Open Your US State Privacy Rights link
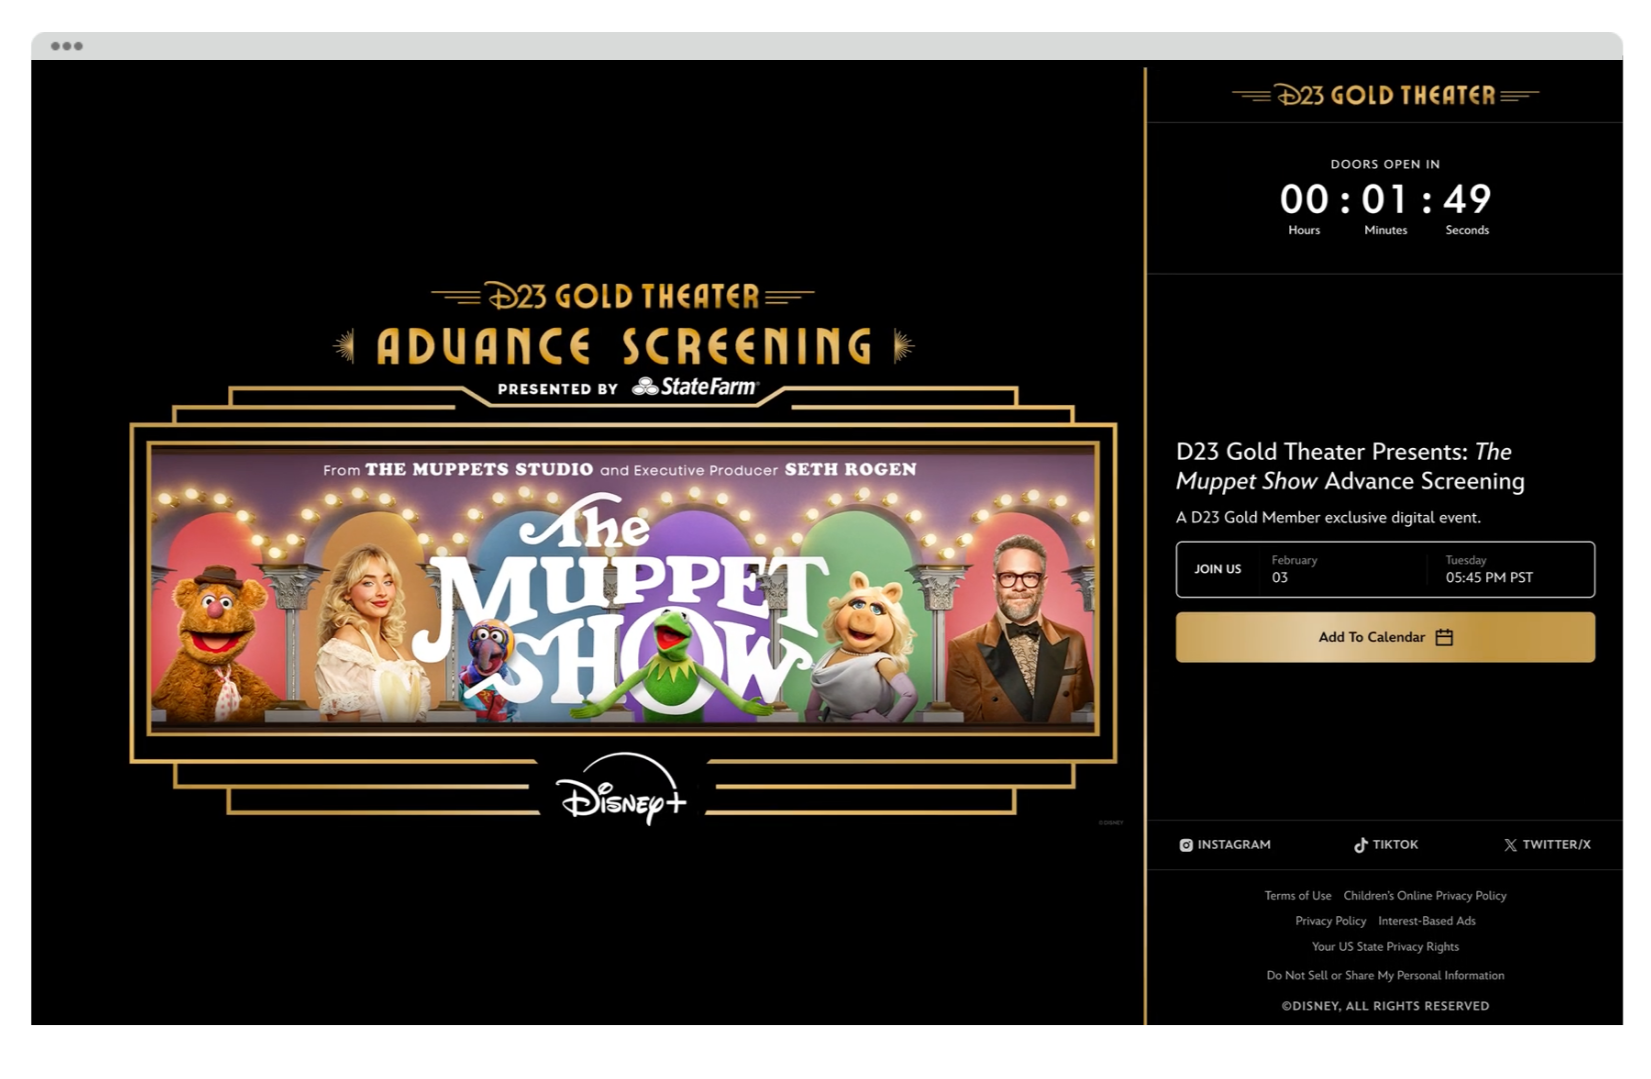 (x=1385, y=947)
